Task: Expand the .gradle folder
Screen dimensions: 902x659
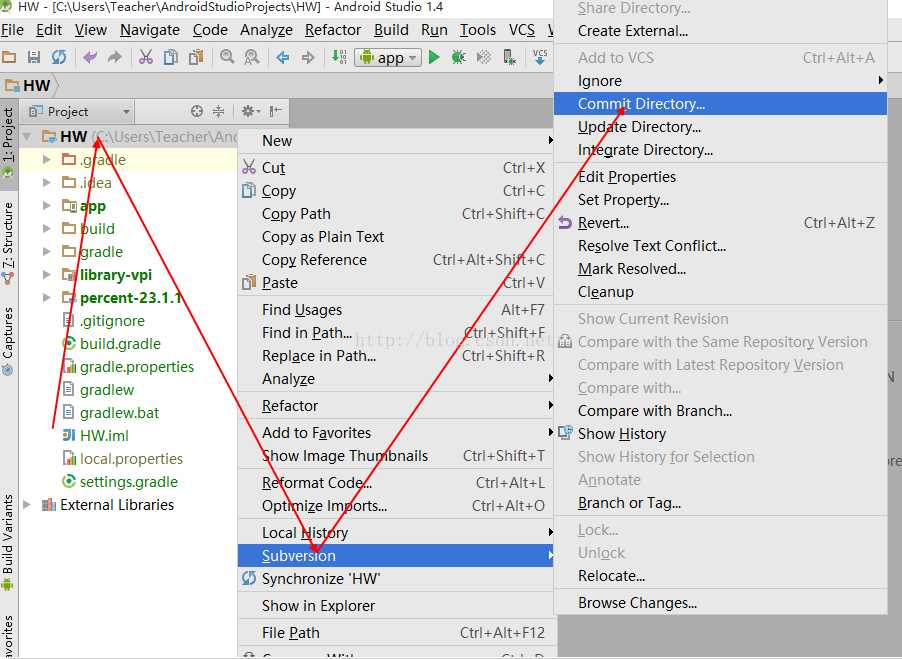Action: click(47, 159)
